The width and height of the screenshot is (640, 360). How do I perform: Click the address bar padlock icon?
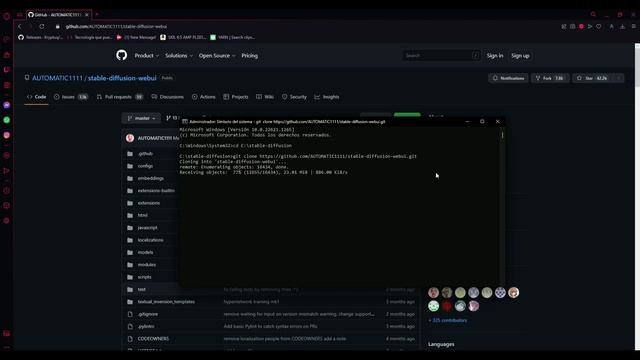pos(58,26)
